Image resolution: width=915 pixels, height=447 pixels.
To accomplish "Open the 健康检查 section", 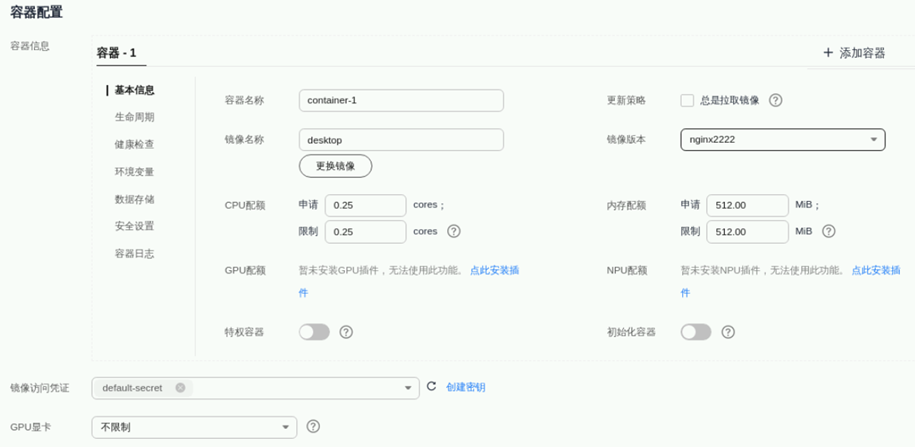I will [134, 144].
